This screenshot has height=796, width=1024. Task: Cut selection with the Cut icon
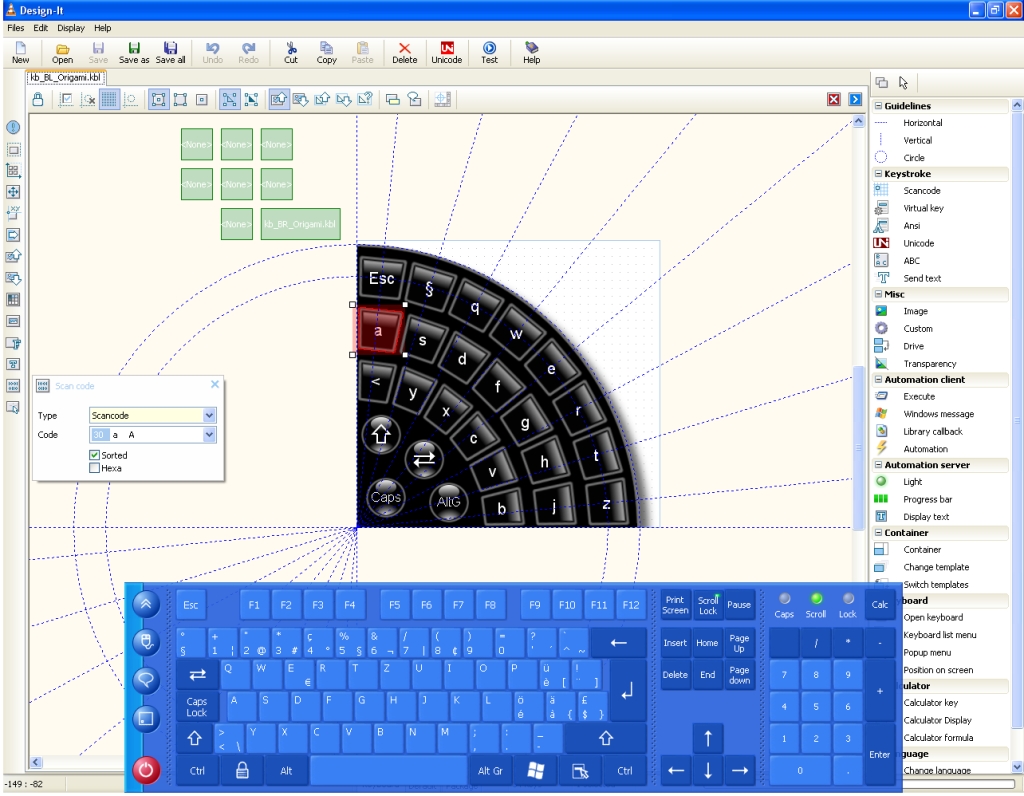[x=291, y=52]
